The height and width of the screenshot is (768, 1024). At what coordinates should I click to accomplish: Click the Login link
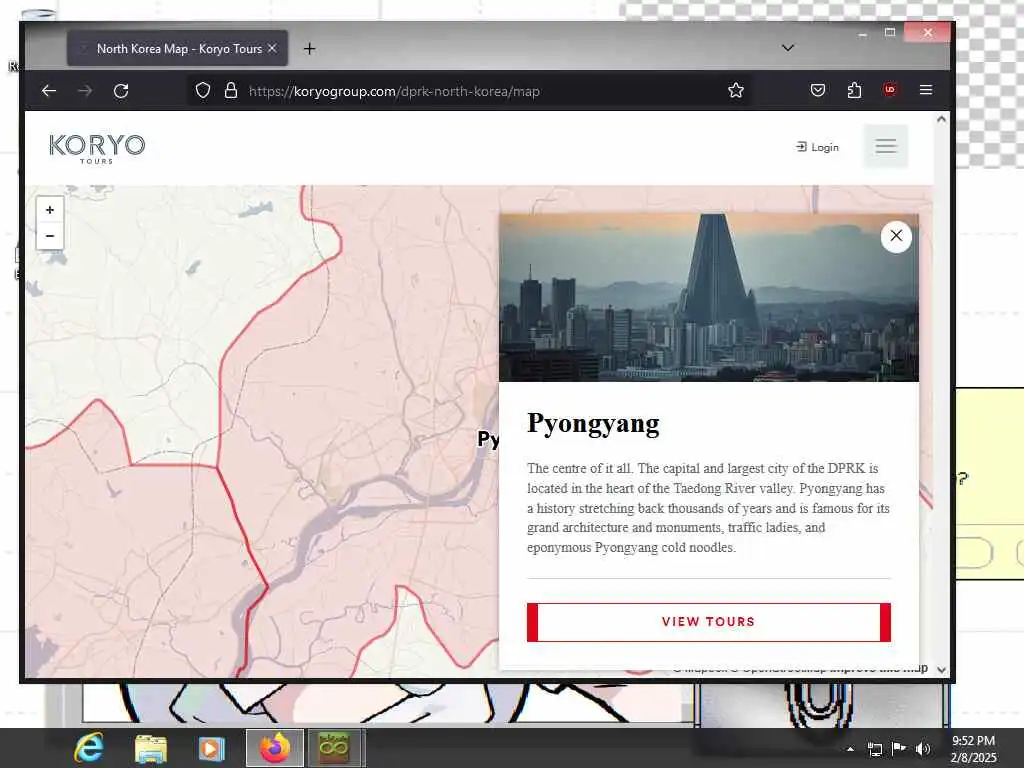click(x=818, y=148)
